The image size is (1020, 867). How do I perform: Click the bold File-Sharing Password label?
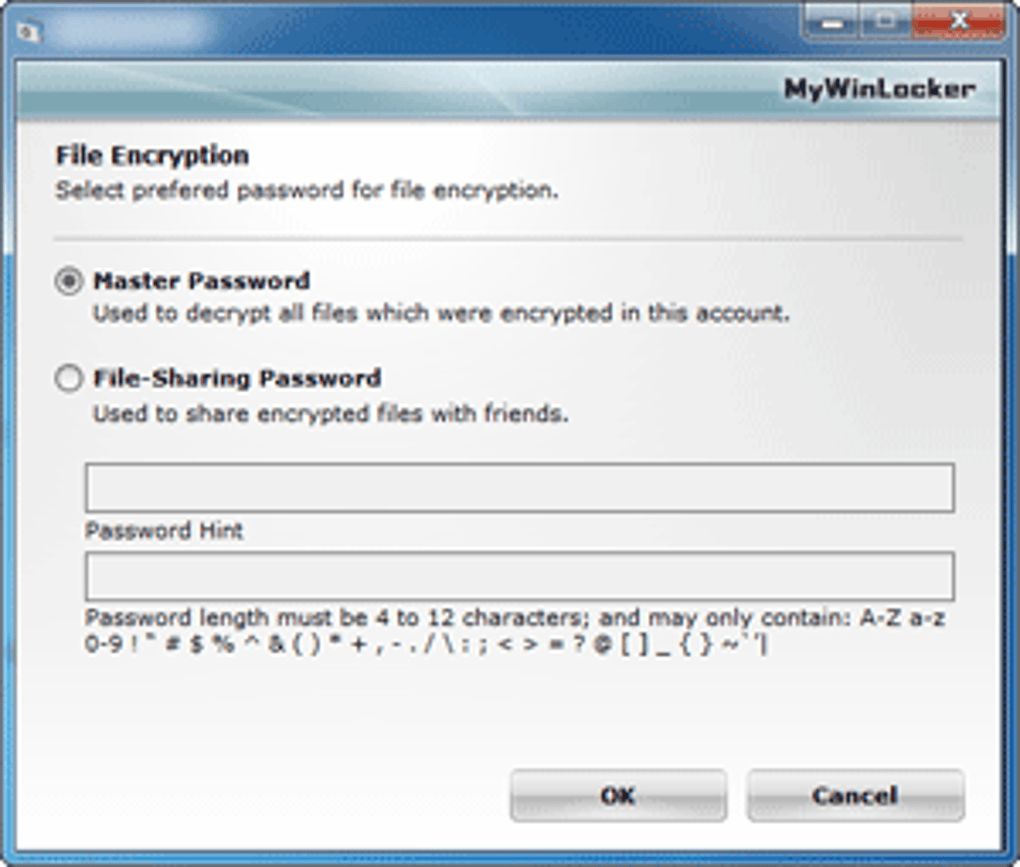click(x=237, y=378)
